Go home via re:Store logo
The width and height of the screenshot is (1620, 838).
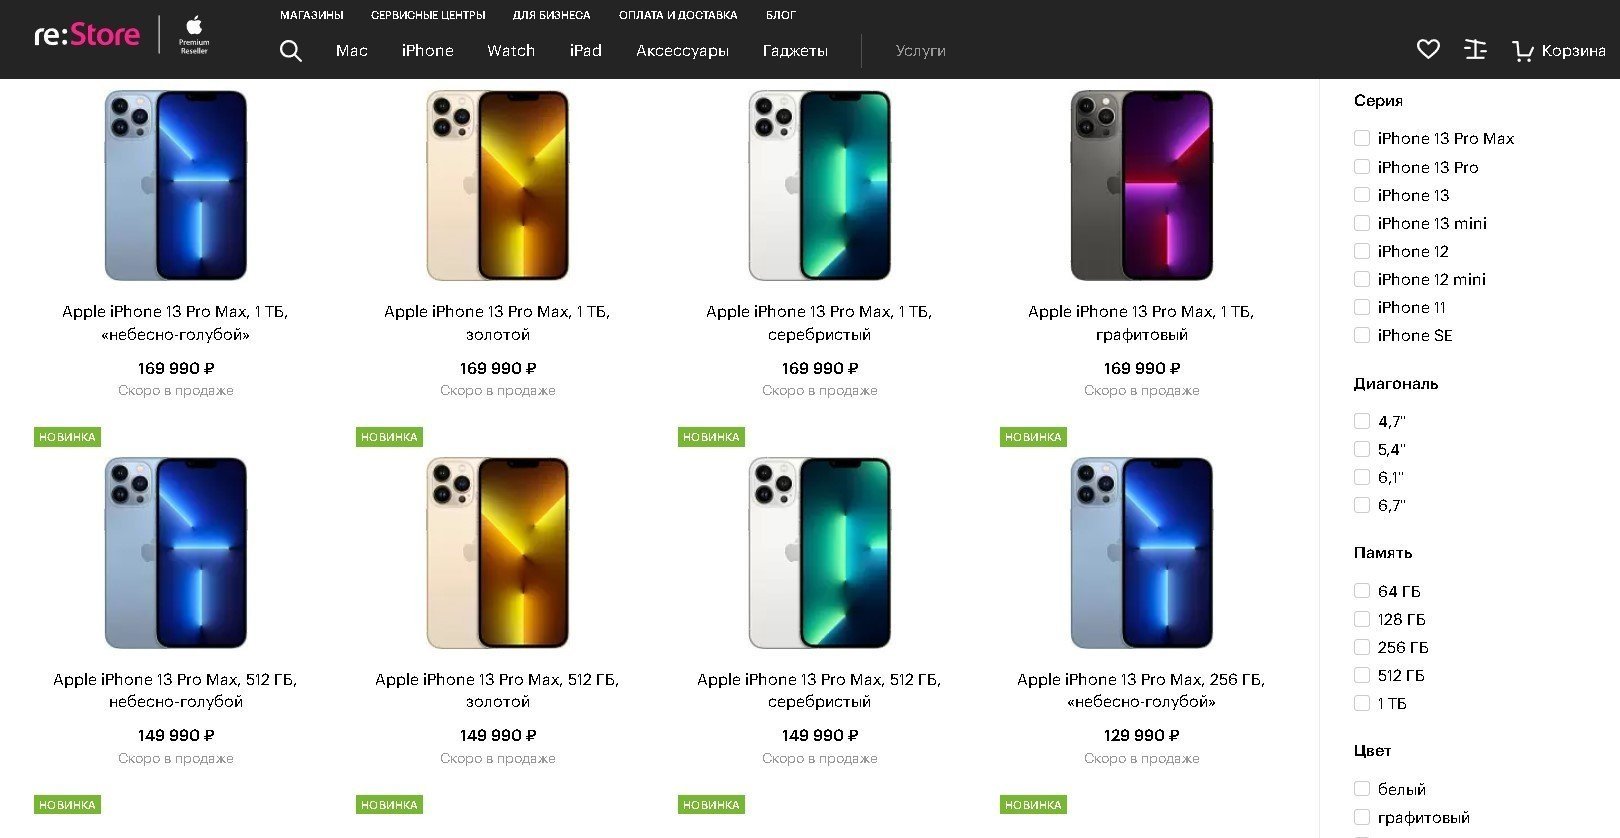pyautogui.click(x=87, y=35)
